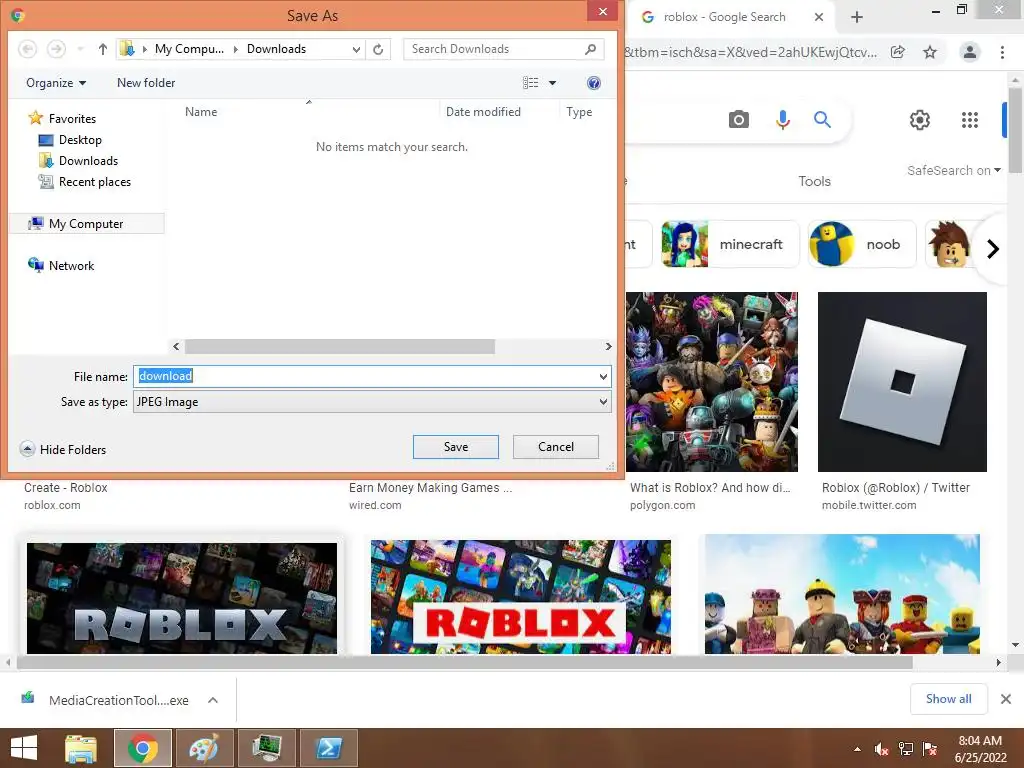Click Show all downloads button
Viewport: 1024px width, 768px height.
tap(948, 699)
